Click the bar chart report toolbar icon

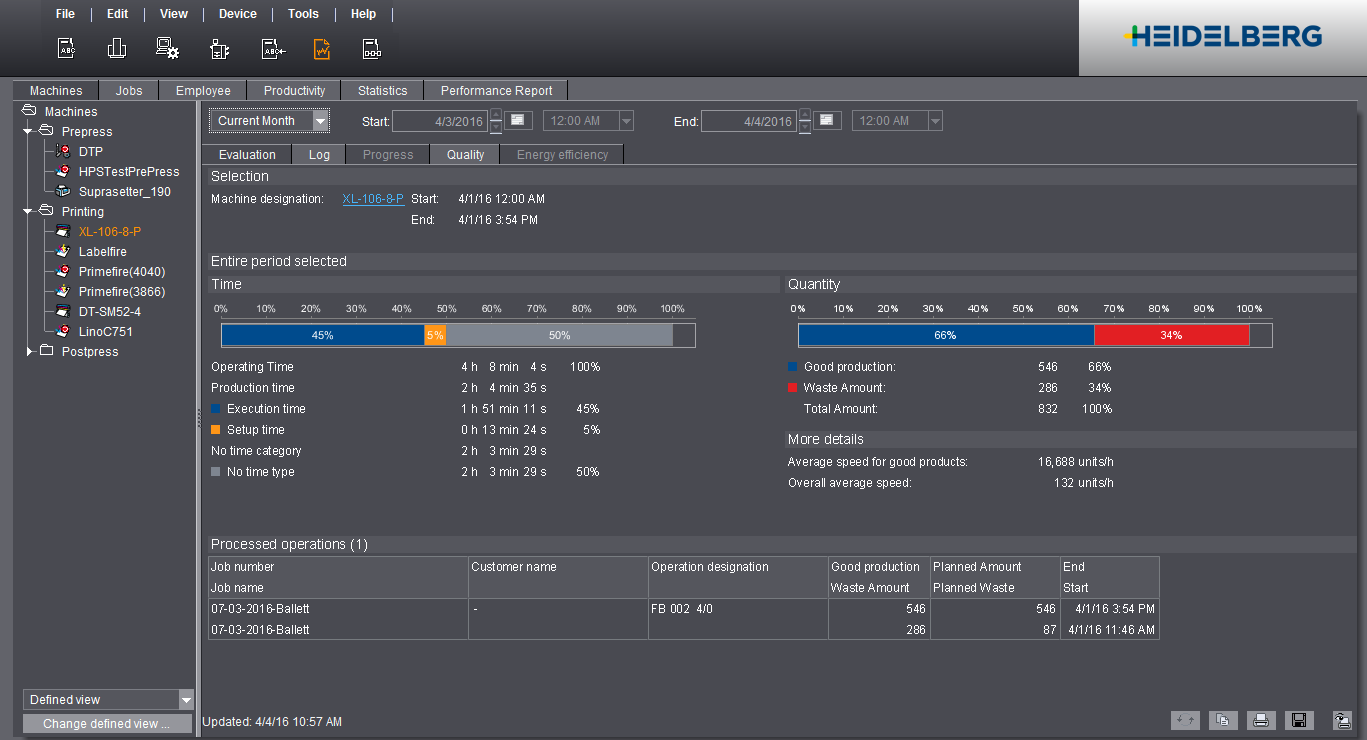[116, 47]
